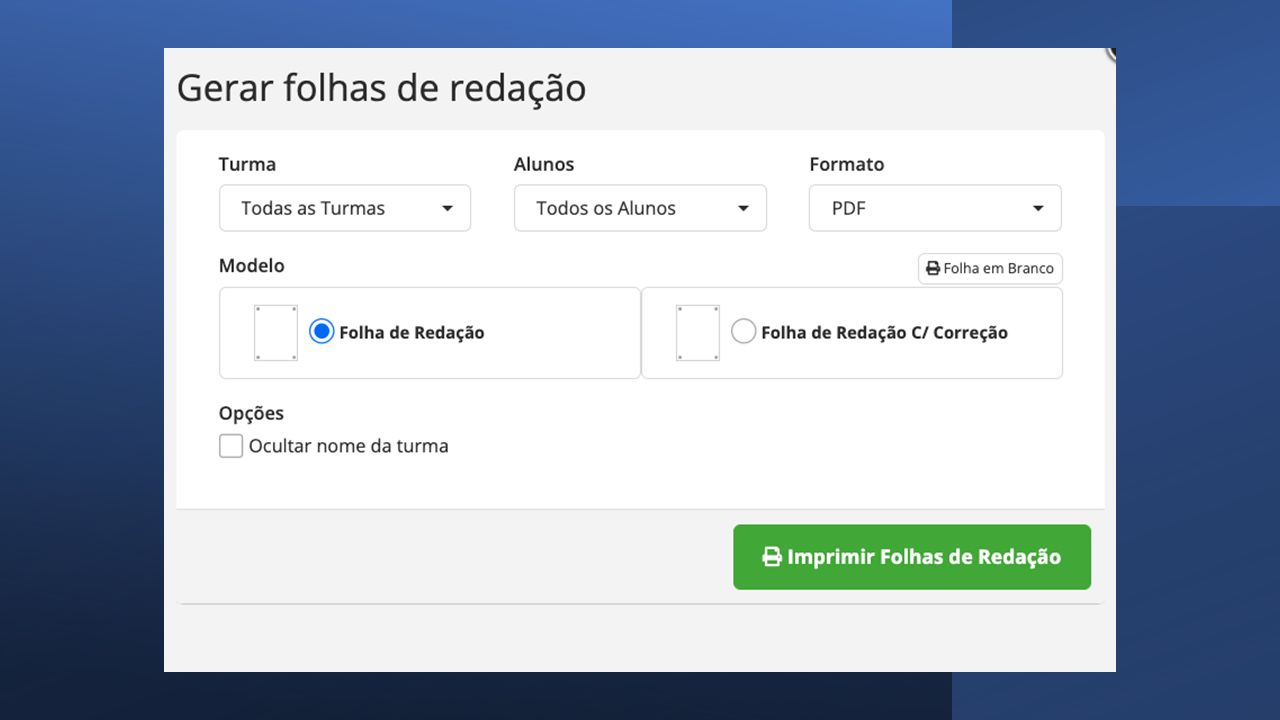Image resolution: width=1280 pixels, height=720 pixels.
Task: Select the Folha de Redação radio button
Action: point(321,332)
